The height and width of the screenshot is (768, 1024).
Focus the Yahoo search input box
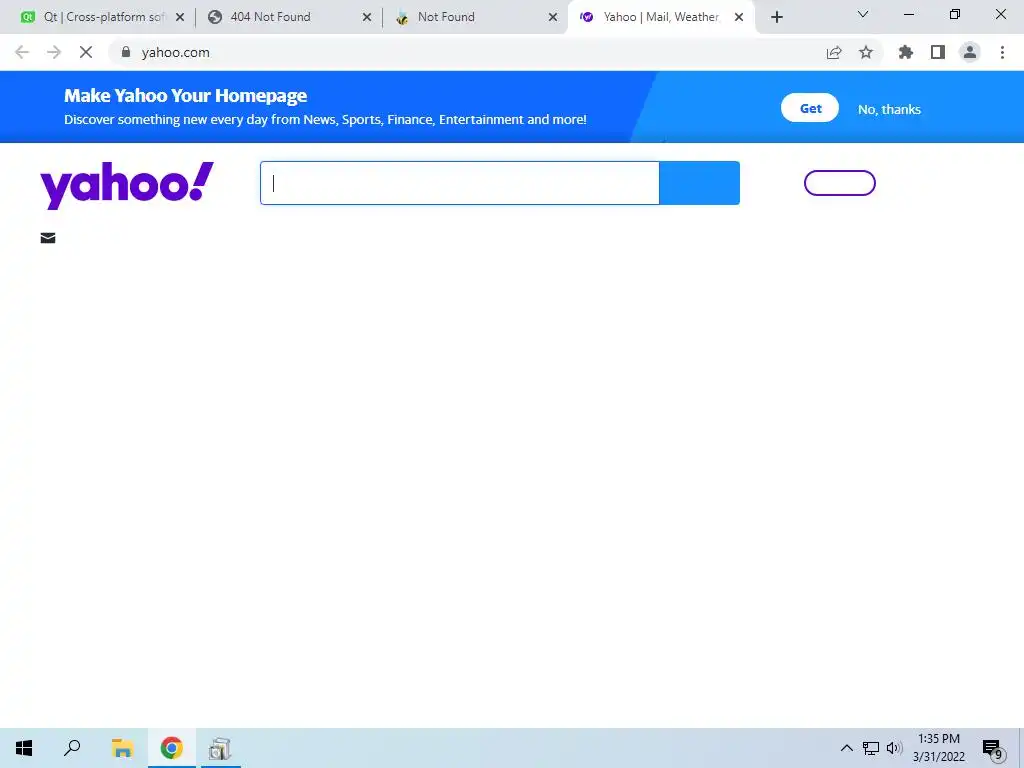(460, 183)
